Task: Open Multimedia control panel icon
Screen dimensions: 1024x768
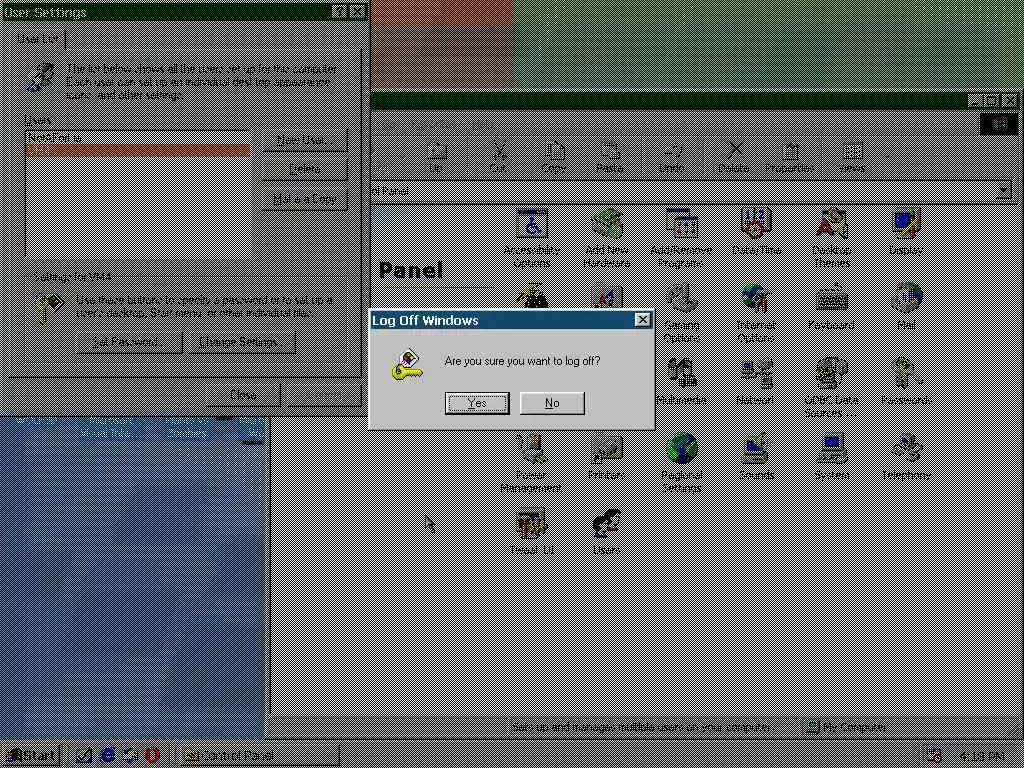Action: point(681,382)
